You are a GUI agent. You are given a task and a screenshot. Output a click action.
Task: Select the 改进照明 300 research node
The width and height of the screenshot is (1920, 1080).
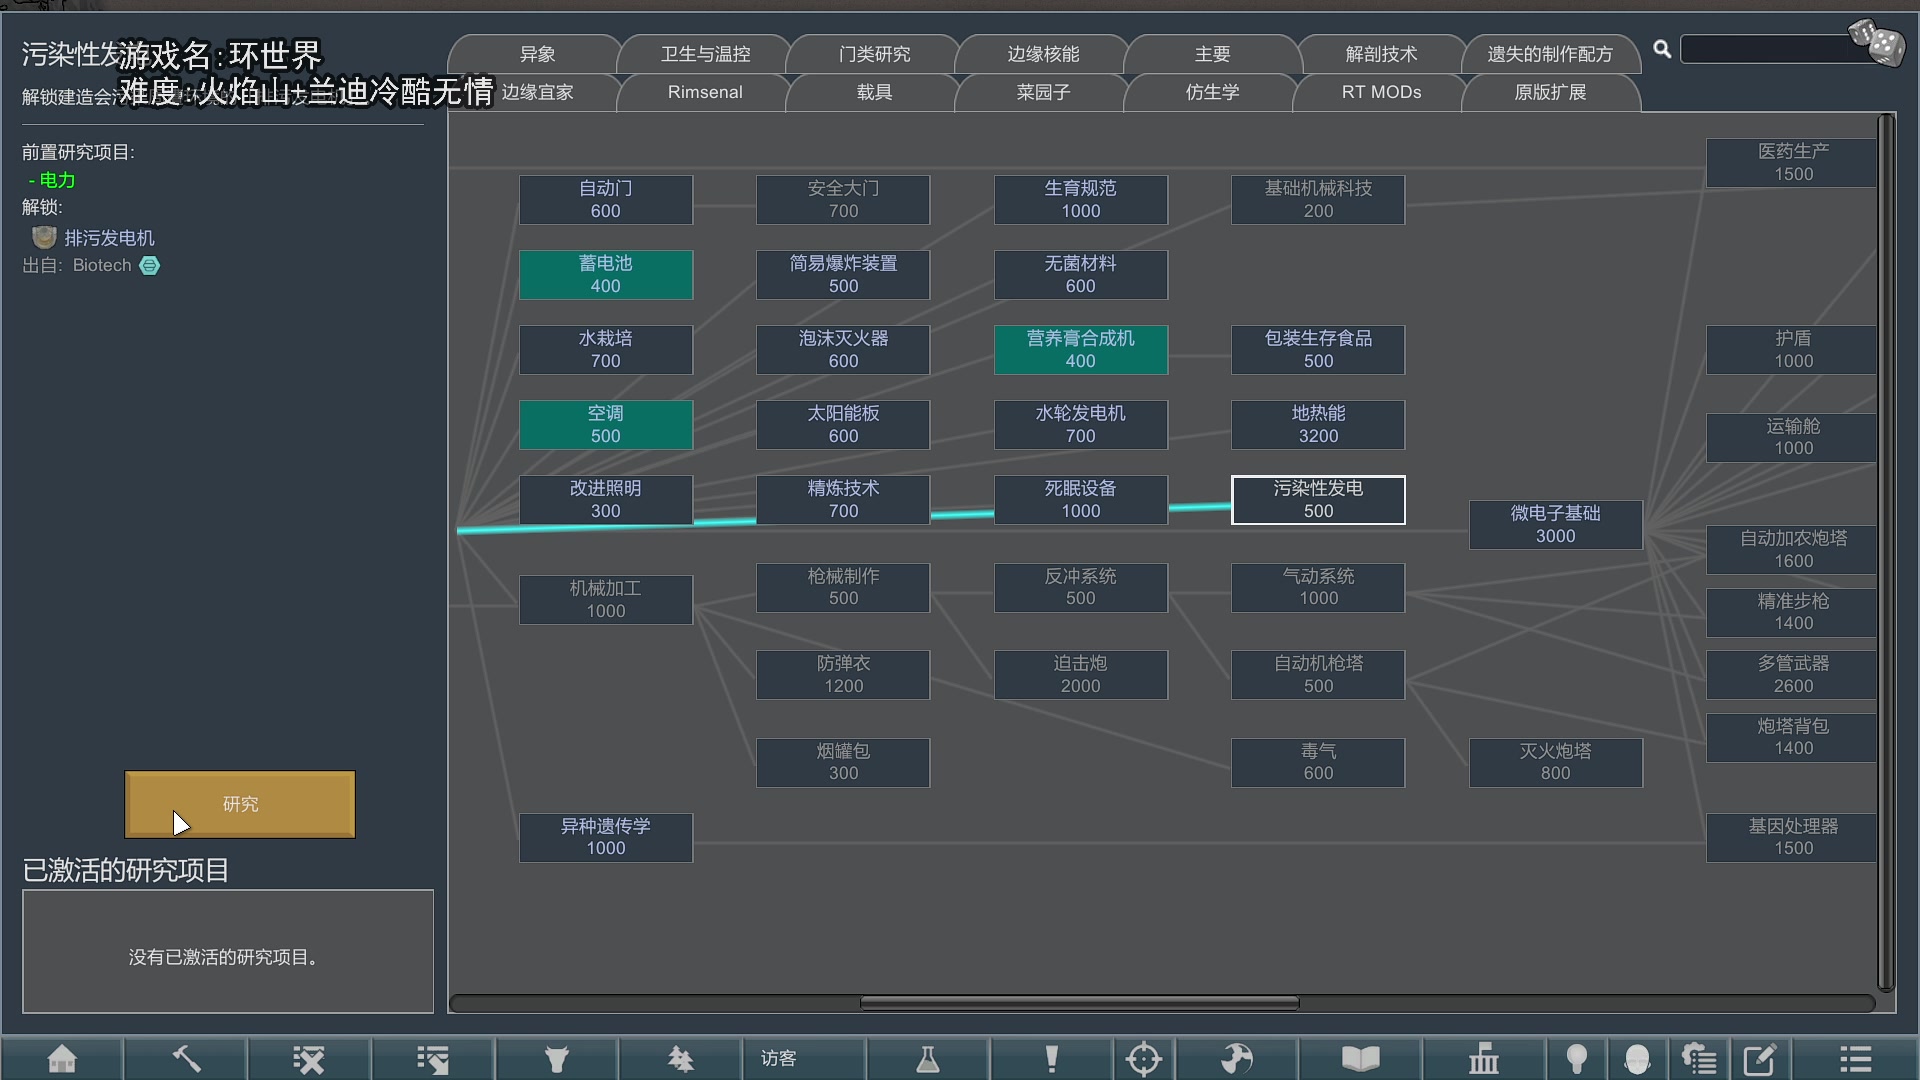click(605, 500)
